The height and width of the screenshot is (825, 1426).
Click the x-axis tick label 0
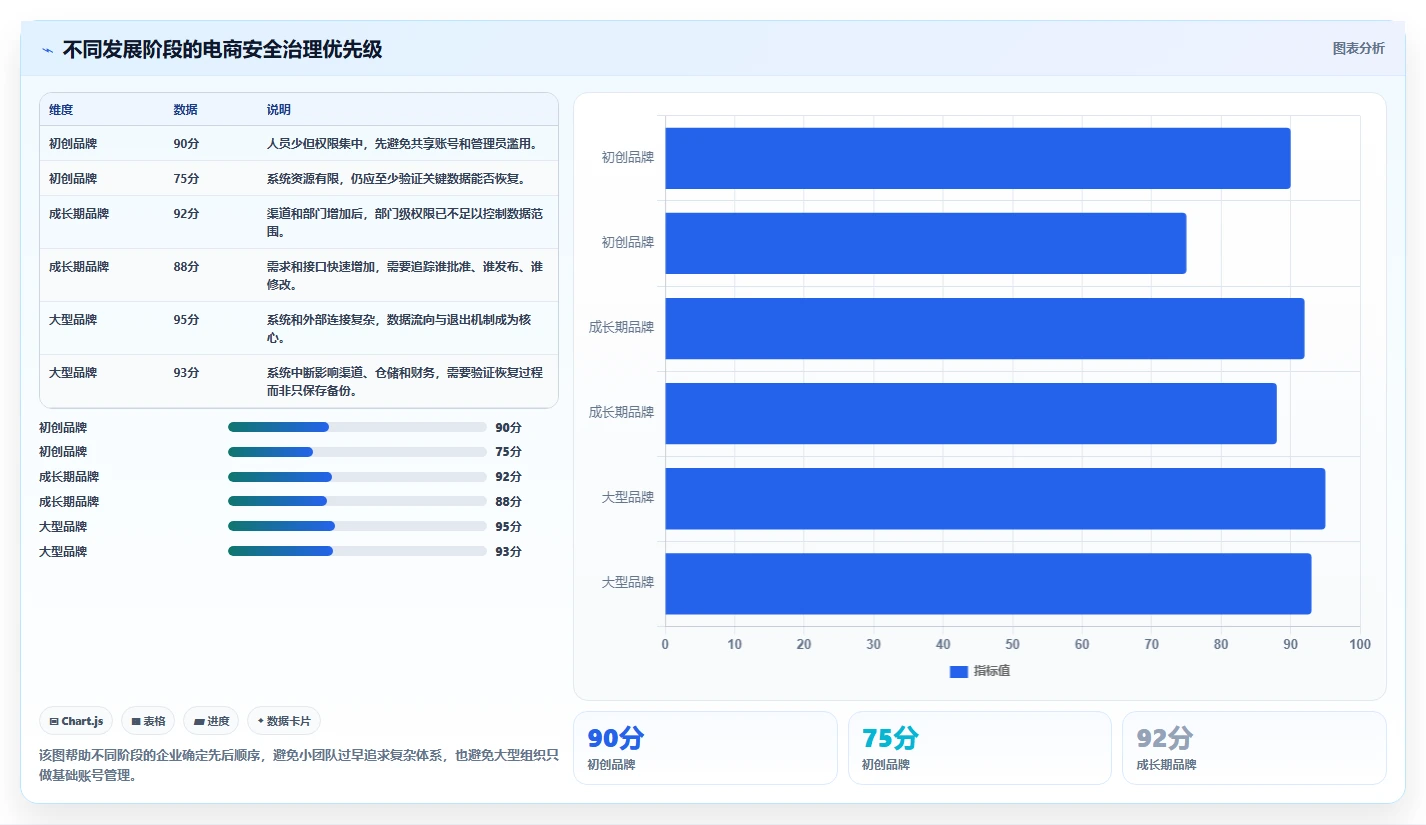click(665, 644)
